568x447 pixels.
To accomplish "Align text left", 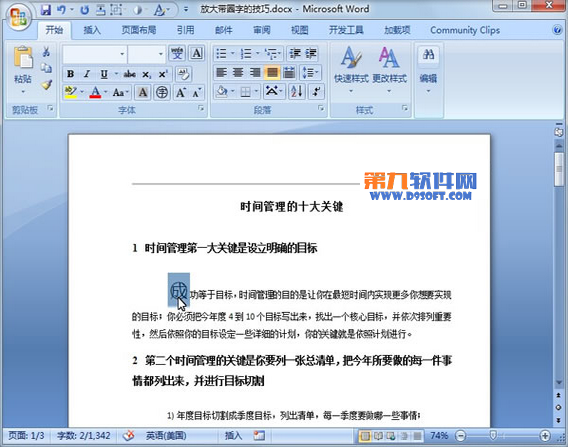I will click(x=221, y=73).
